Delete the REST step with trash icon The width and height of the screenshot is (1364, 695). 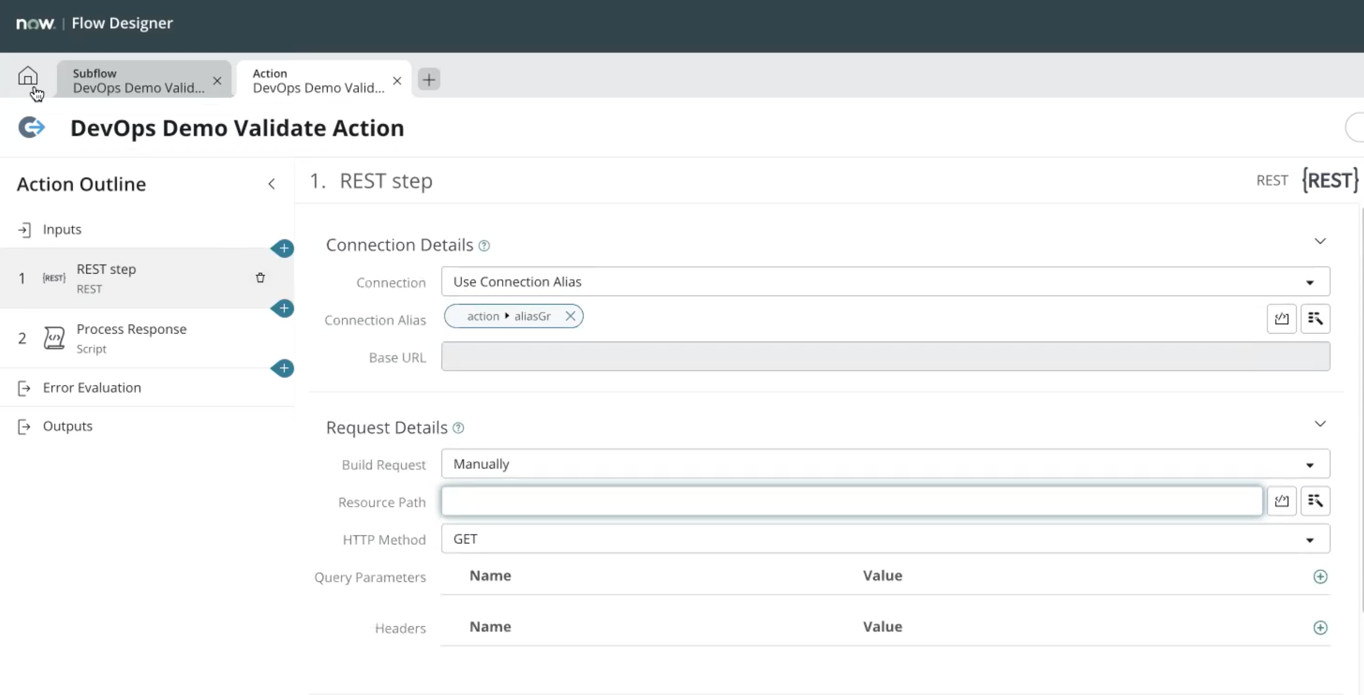[x=260, y=278]
